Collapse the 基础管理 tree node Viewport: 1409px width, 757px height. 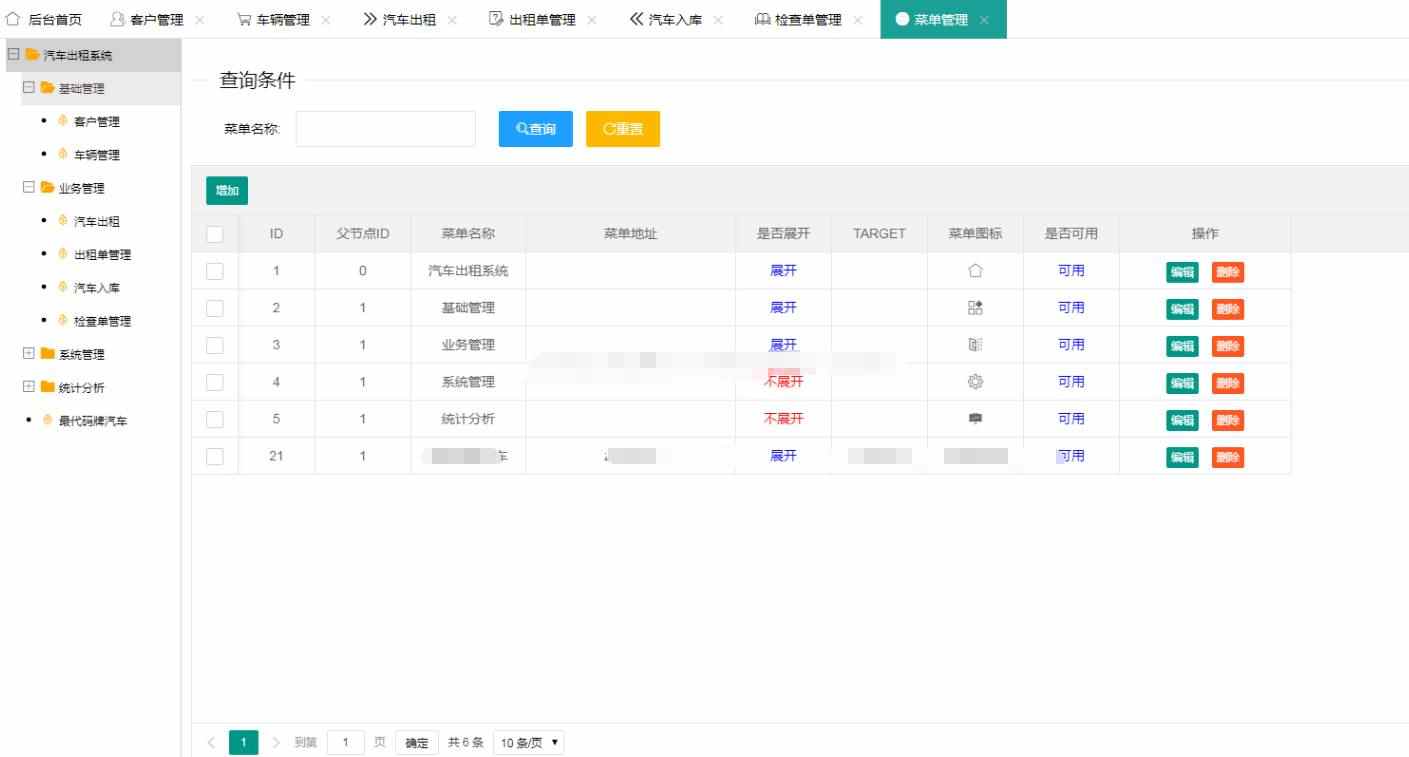pyautogui.click(x=28, y=88)
